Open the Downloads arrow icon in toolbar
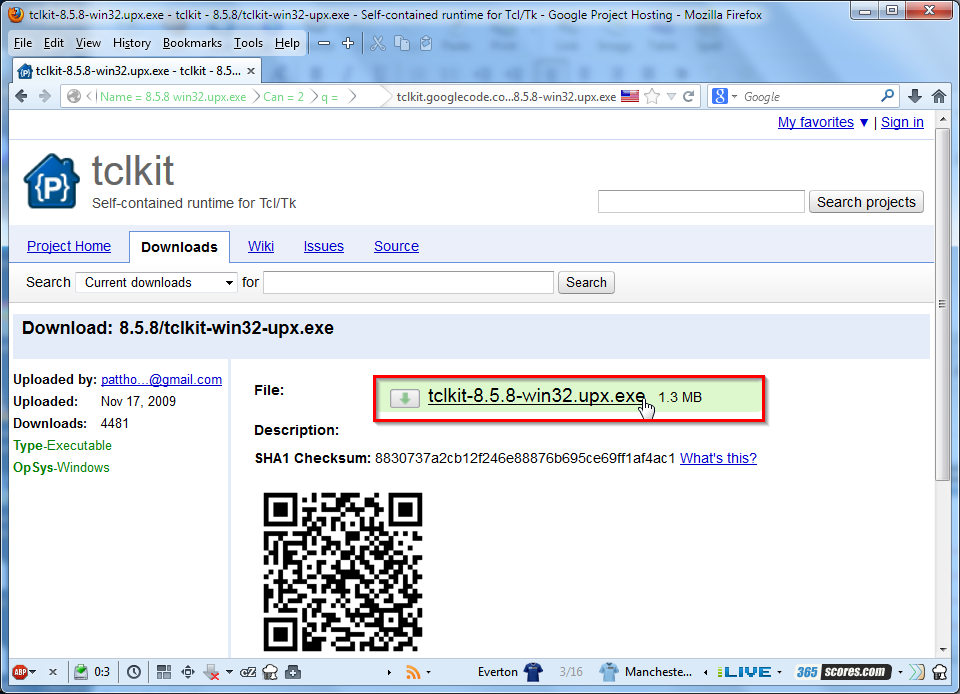Image resolution: width=960 pixels, height=694 pixels. 914,97
